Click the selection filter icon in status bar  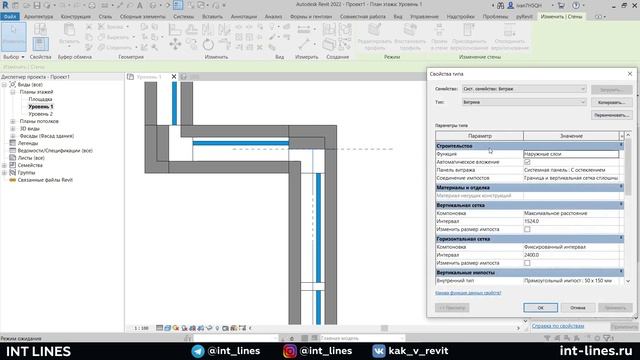click(607, 338)
